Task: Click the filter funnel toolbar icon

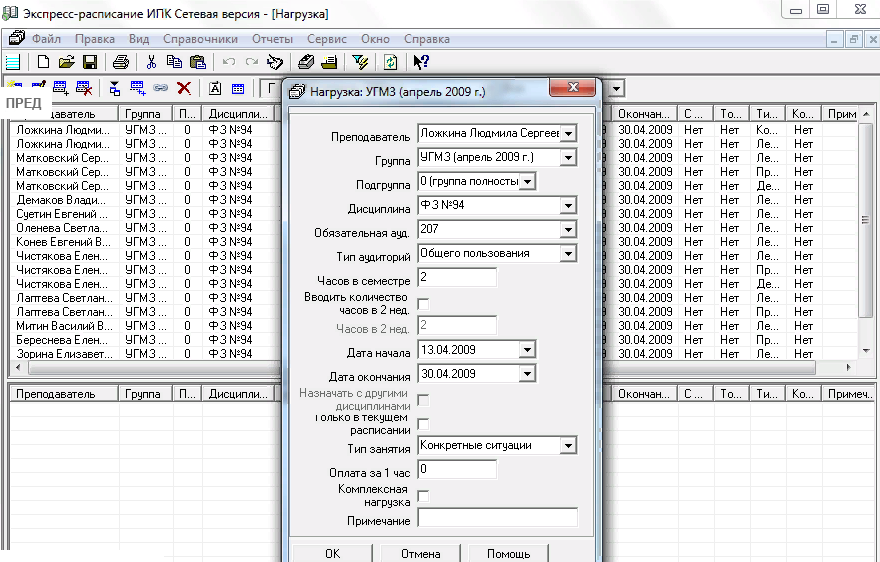Action: [361, 62]
